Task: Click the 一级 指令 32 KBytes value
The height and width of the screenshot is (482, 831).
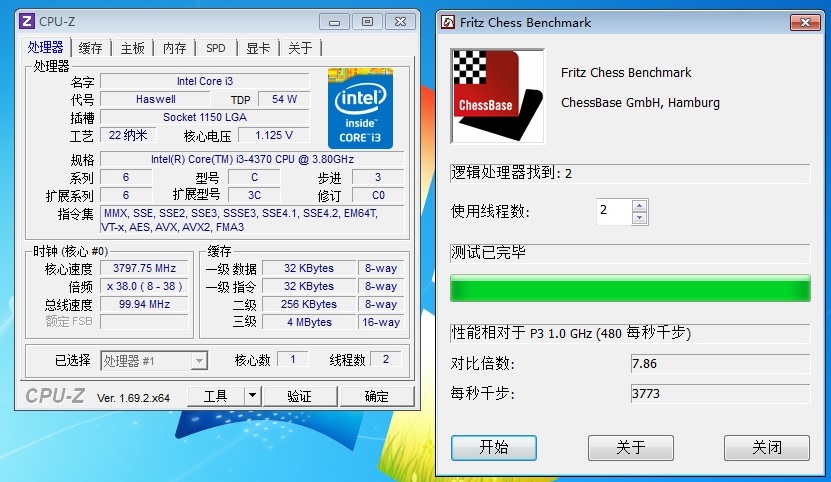Action: coord(309,286)
